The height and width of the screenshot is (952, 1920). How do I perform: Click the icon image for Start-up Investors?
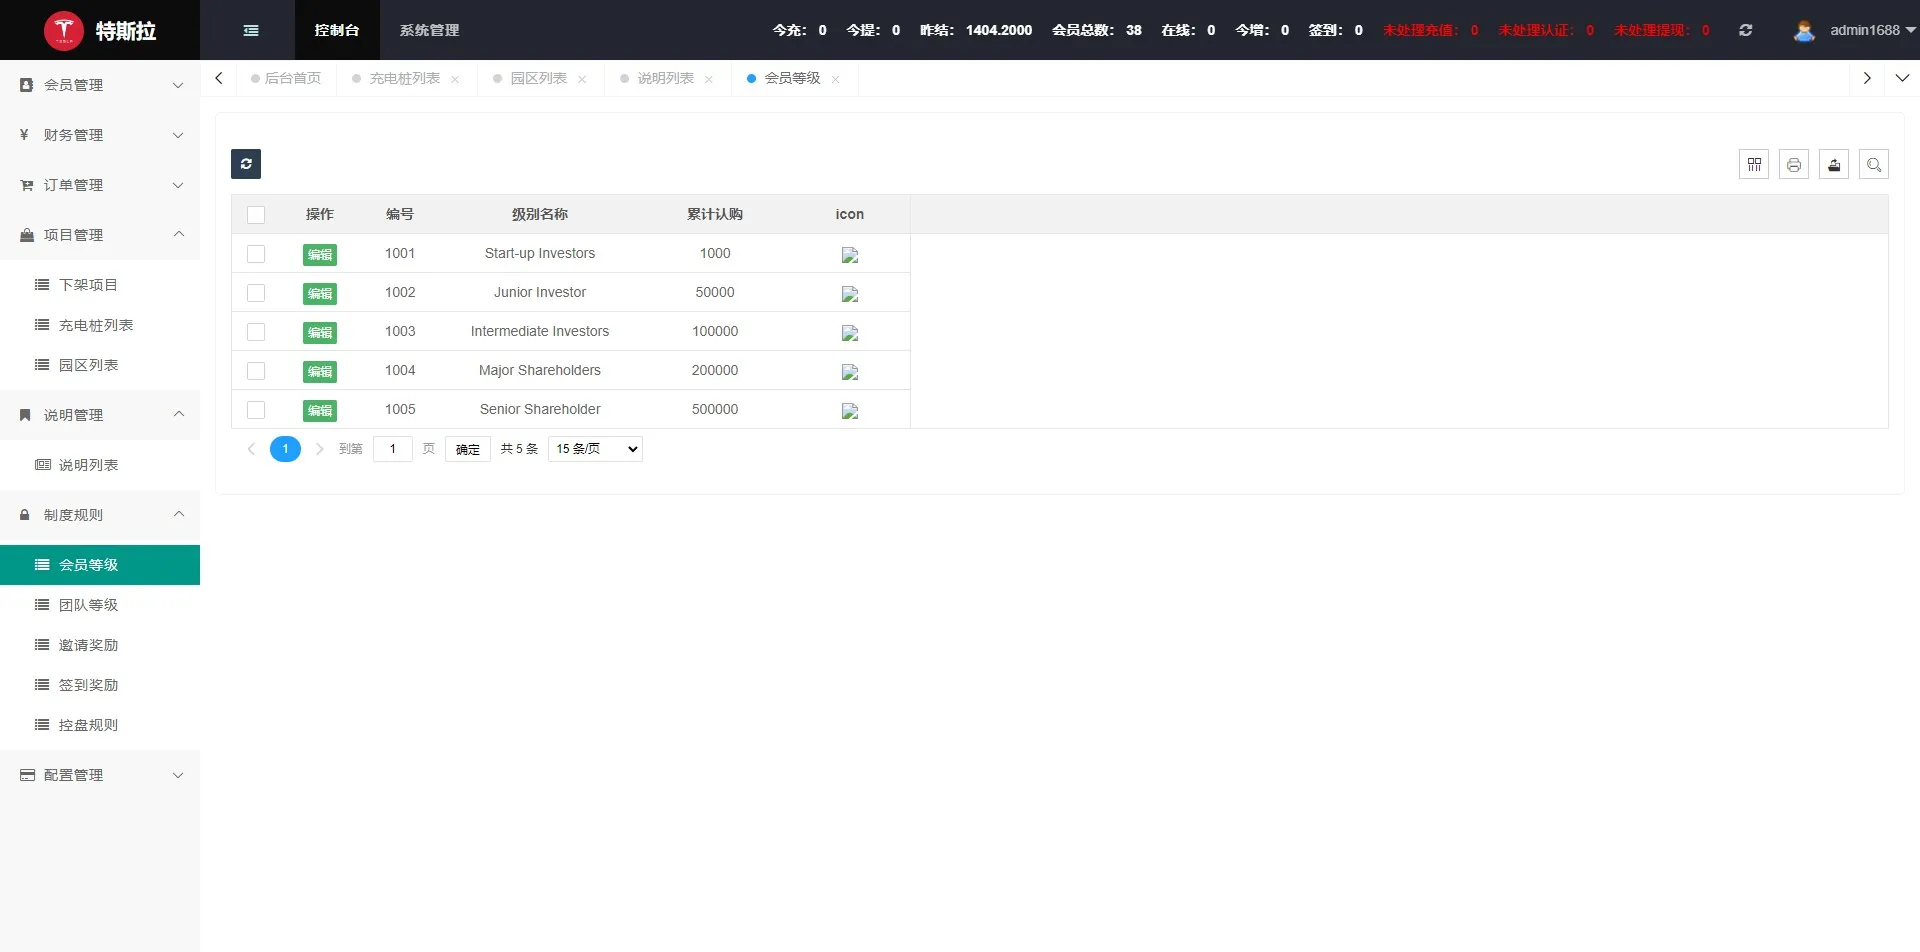click(x=850, y=255)
